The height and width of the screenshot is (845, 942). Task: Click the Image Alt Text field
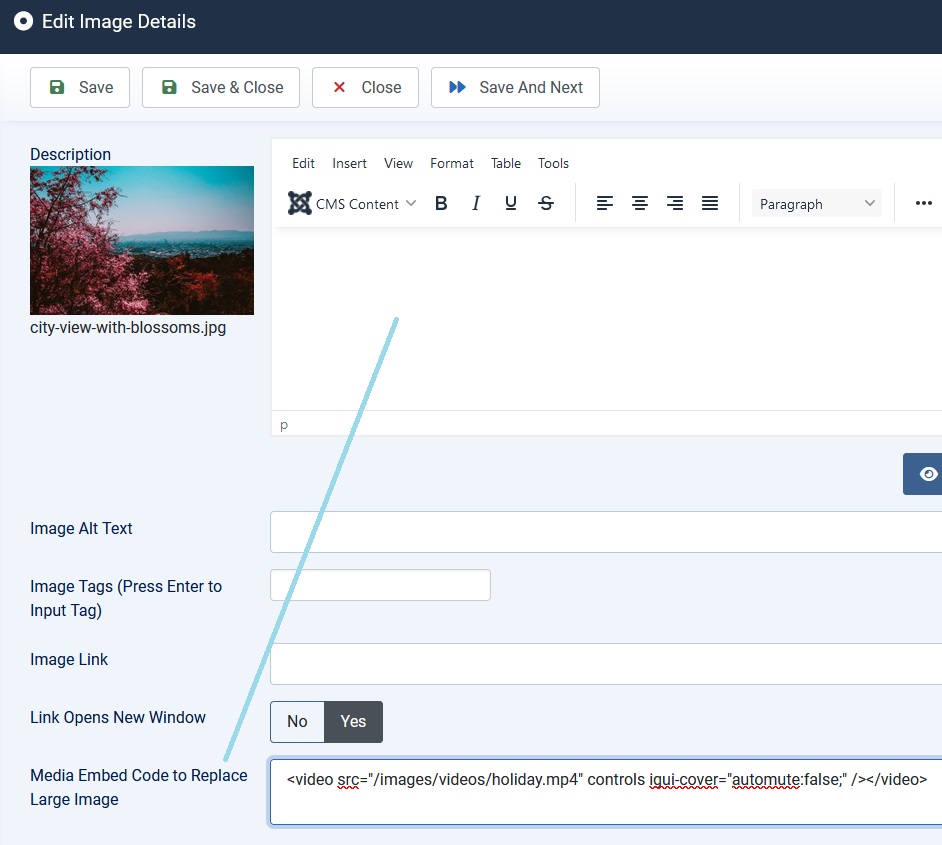coord(606,532)
